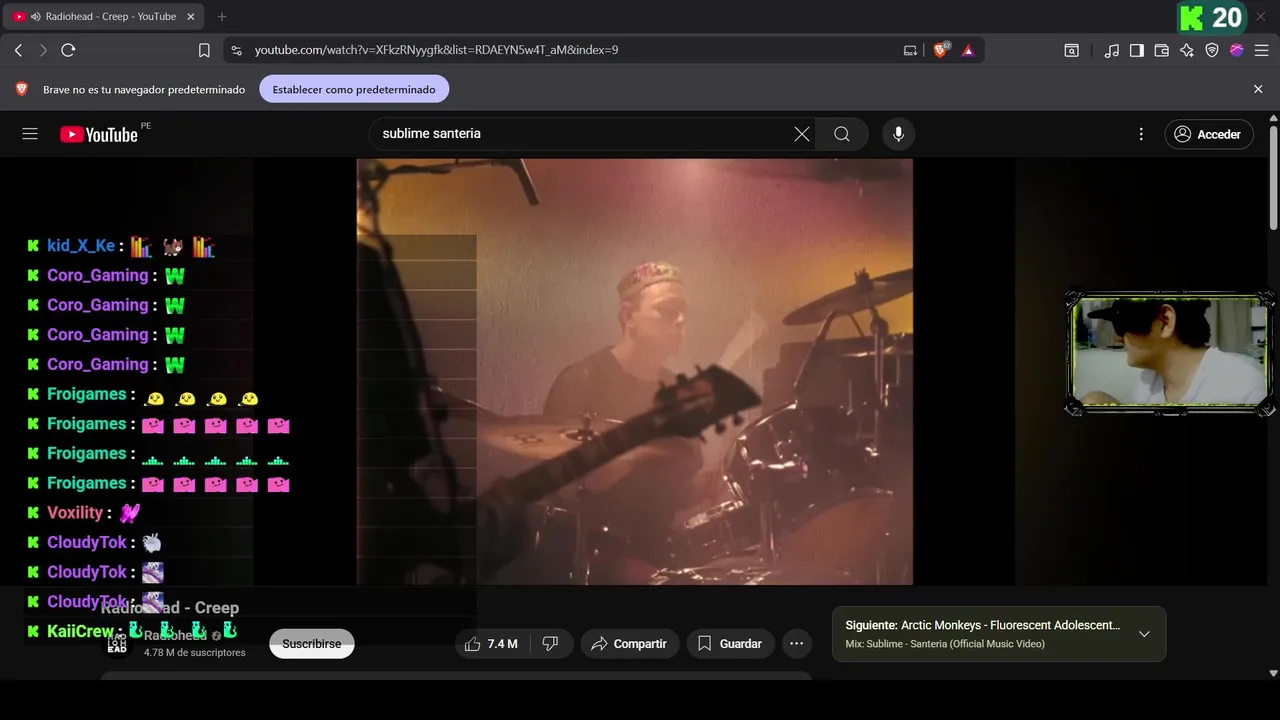The height and width of the screenshot is (720, 1280).
Task: Click Establecer como predeterminado button
Action: (x=354, y=89)
